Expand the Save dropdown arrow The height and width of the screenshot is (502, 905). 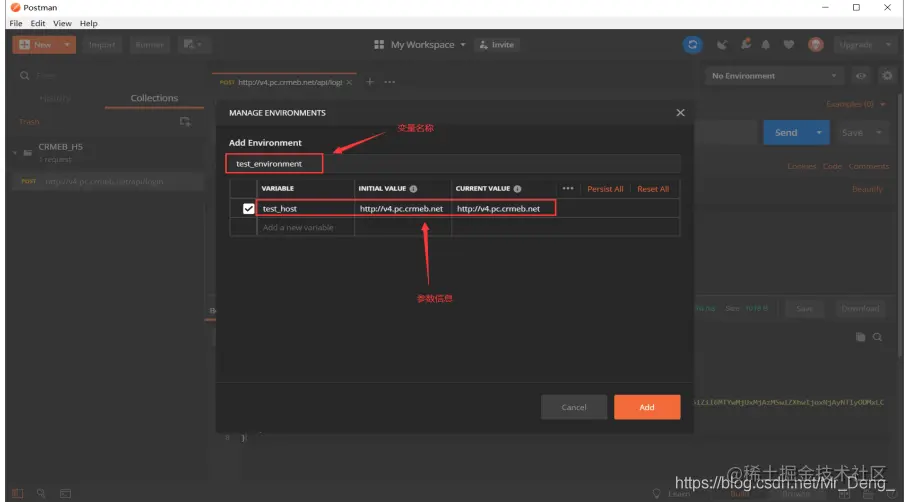click(878, 133)
